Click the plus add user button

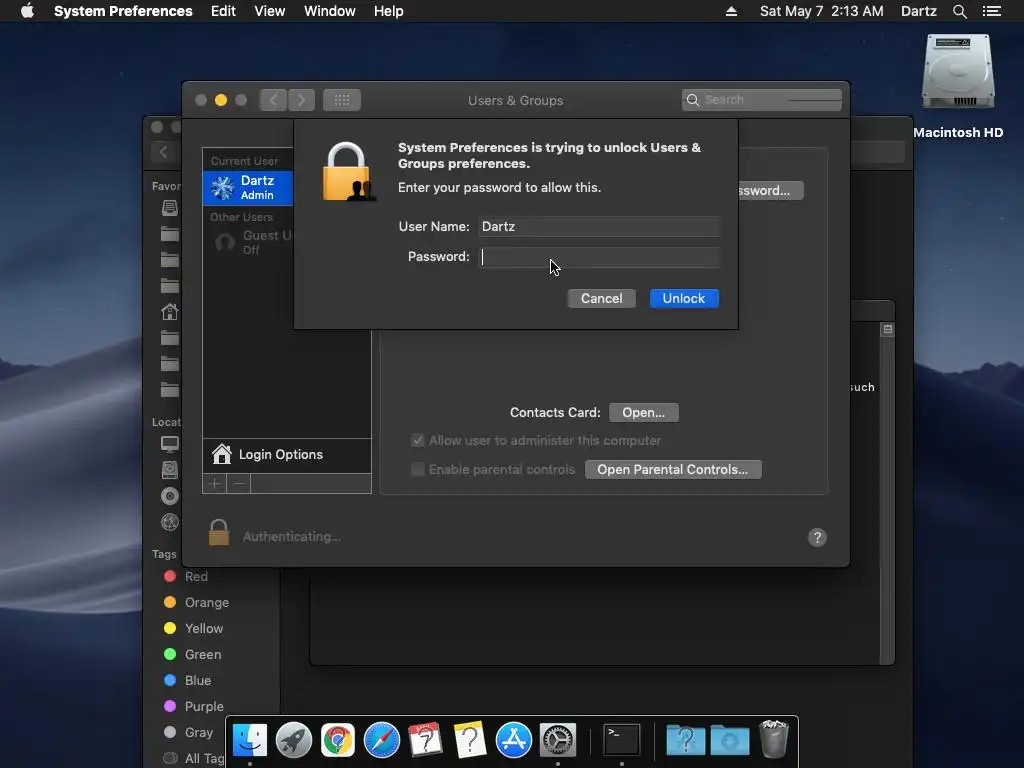[x=214, y=483]
